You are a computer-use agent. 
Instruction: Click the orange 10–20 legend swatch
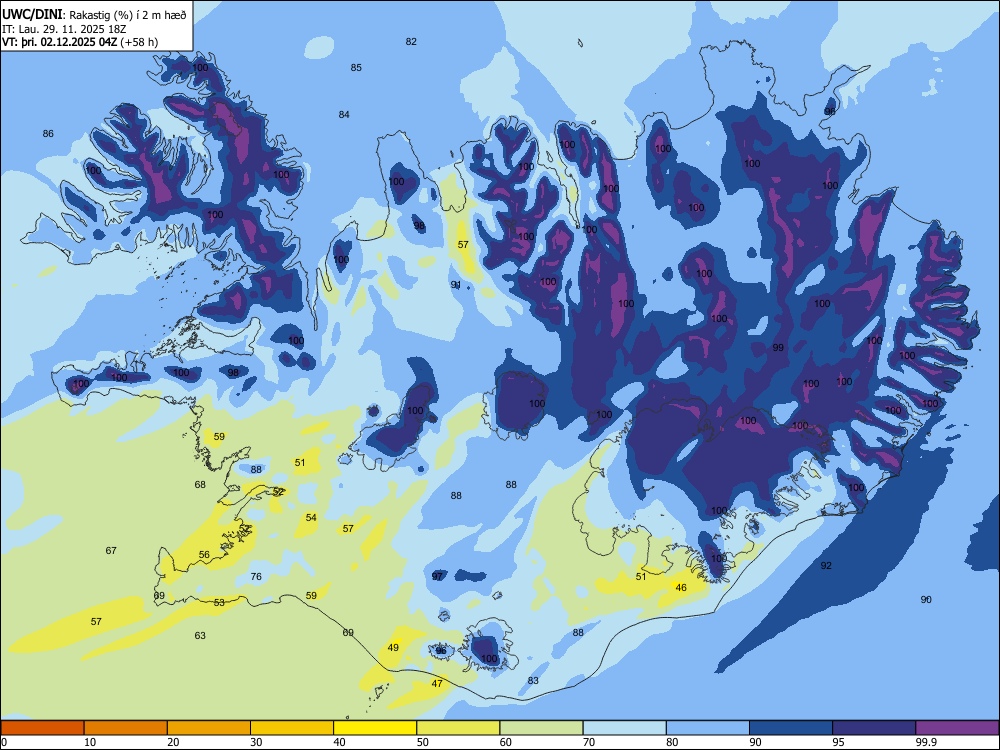pyautogui.click(x=126, y=728)
